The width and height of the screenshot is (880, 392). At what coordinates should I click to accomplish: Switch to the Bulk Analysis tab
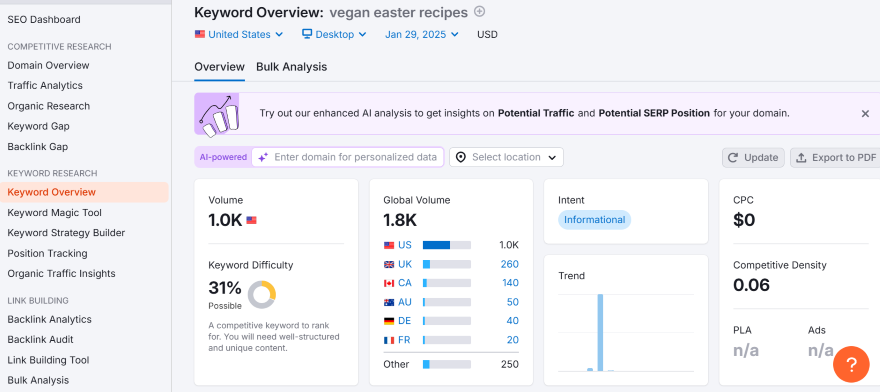coord(291,67)
